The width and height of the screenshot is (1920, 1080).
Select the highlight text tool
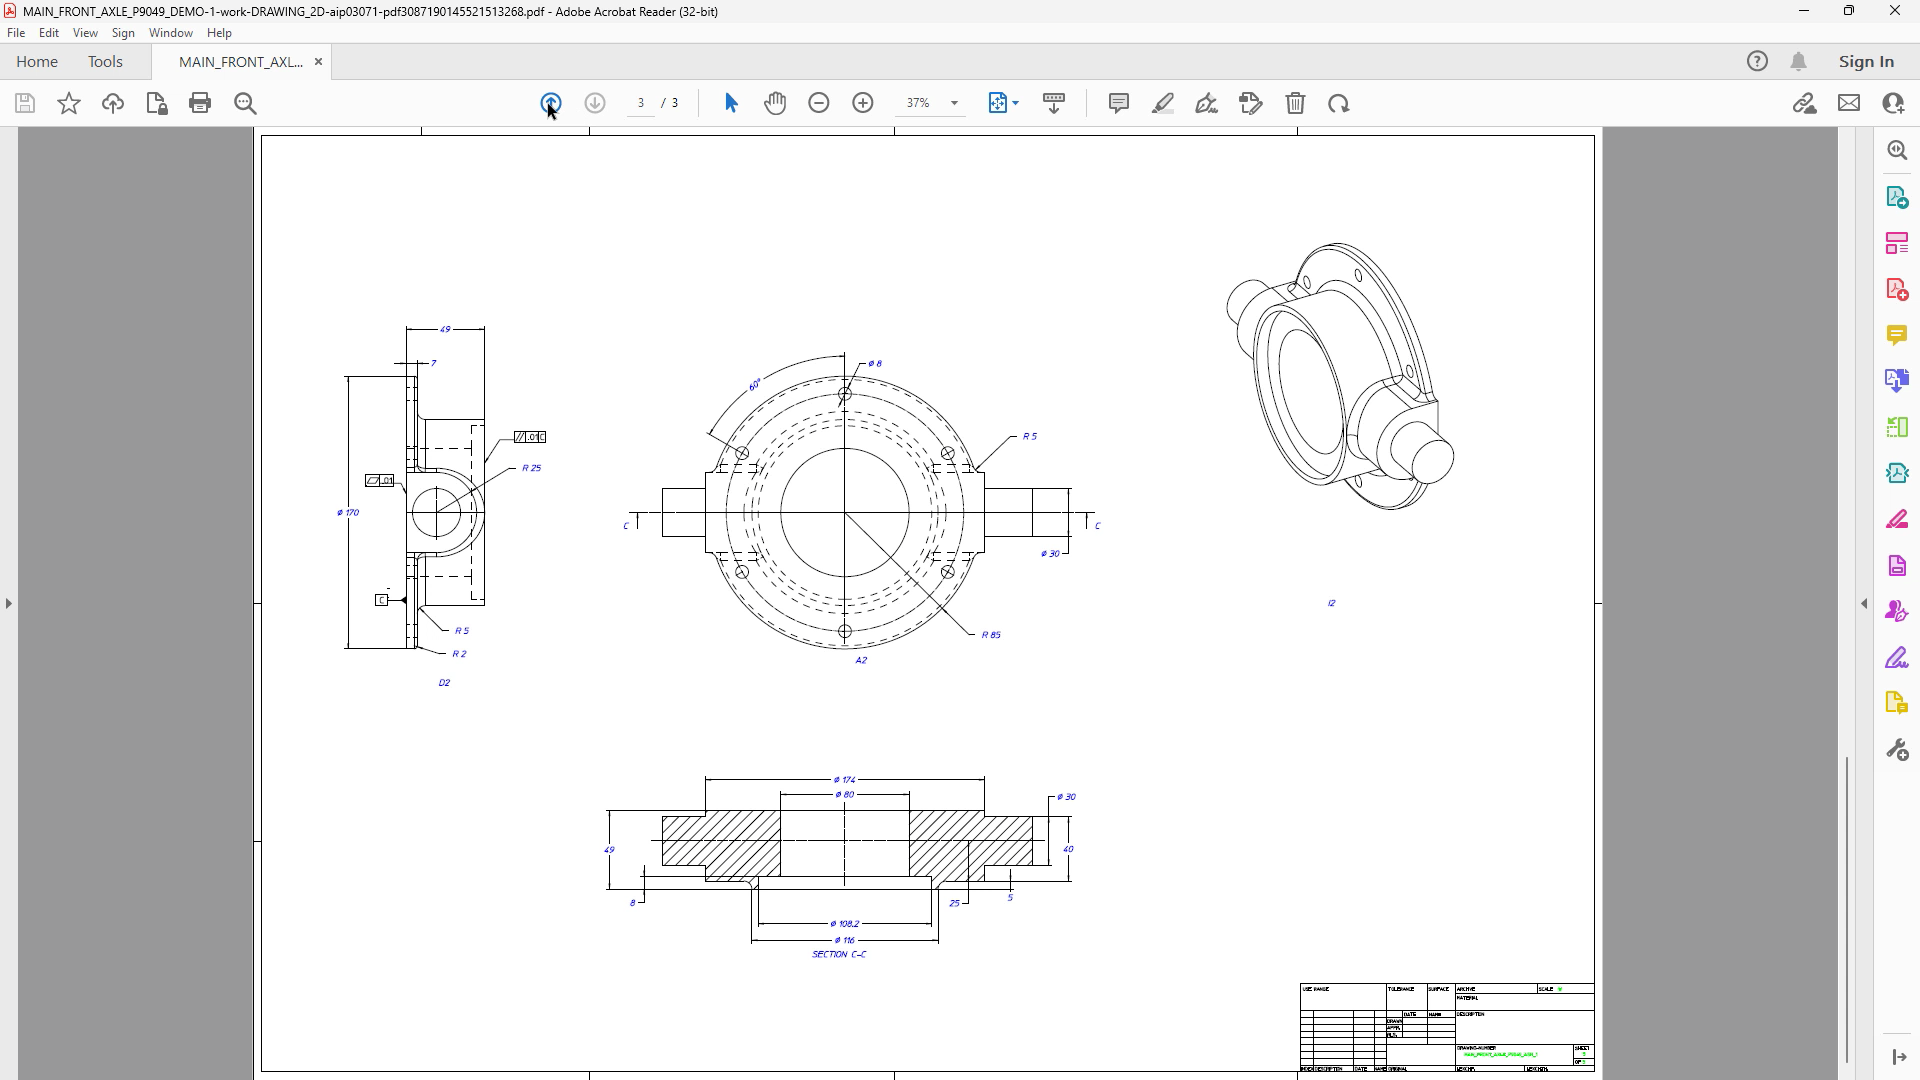pyautogui.click(x=1163, y=103)
